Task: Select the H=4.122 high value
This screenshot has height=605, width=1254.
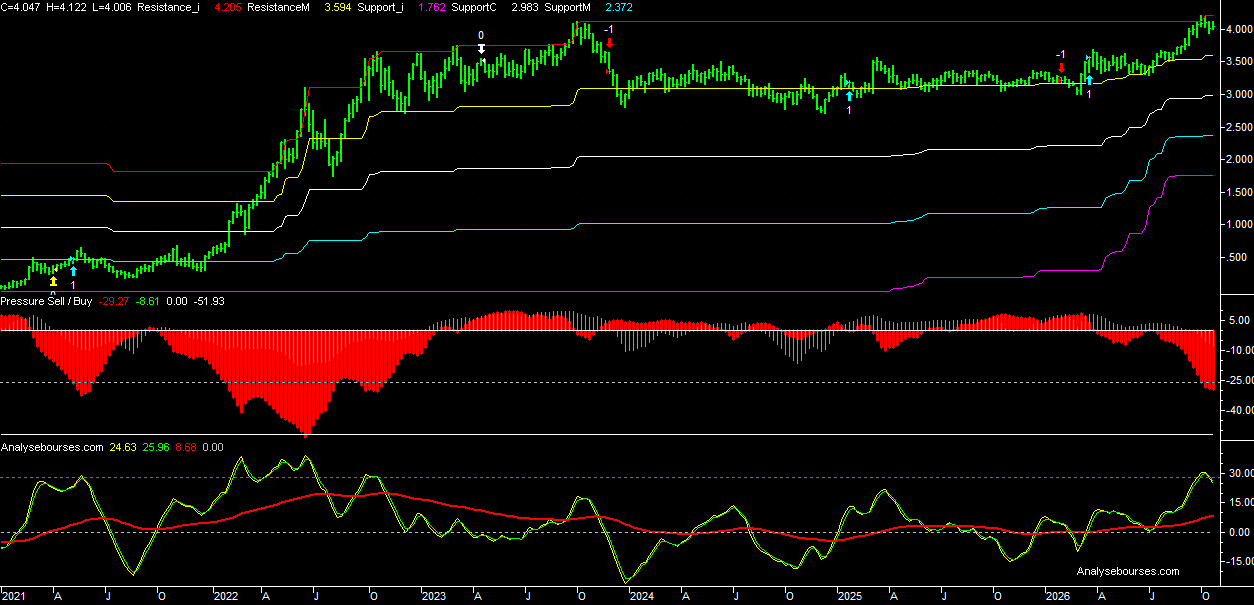Action: pyautogui.click(x=64, y=6)
